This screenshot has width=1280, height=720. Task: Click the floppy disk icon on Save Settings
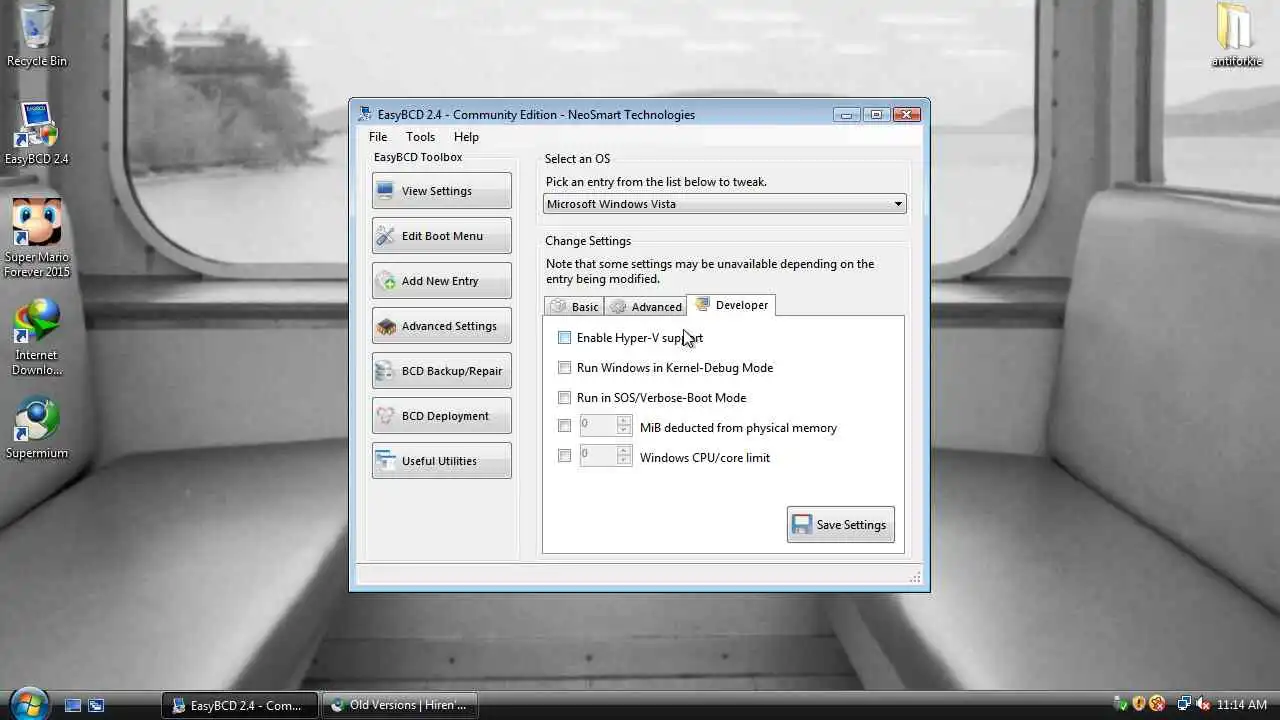click(801, 525)
